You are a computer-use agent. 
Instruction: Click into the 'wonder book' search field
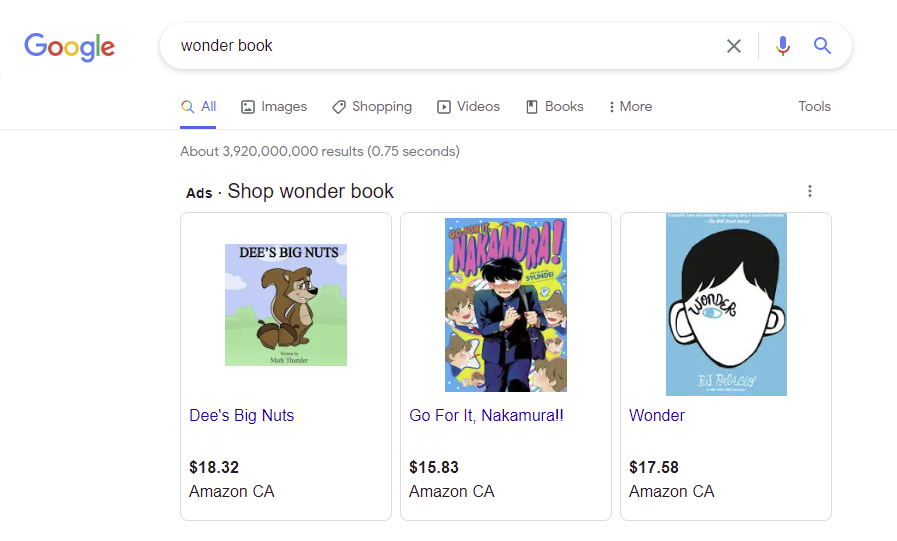coord(440,46)
